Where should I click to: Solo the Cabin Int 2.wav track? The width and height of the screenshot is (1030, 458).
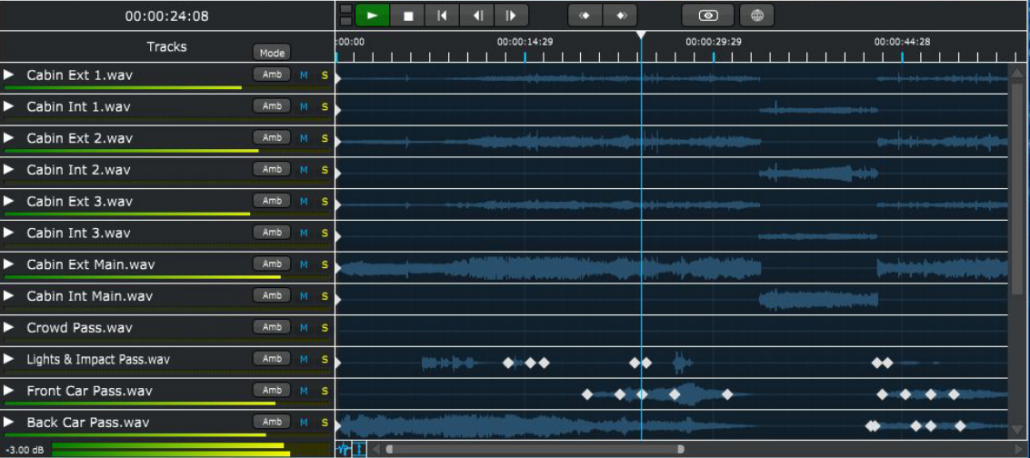[x=324, y=170]
